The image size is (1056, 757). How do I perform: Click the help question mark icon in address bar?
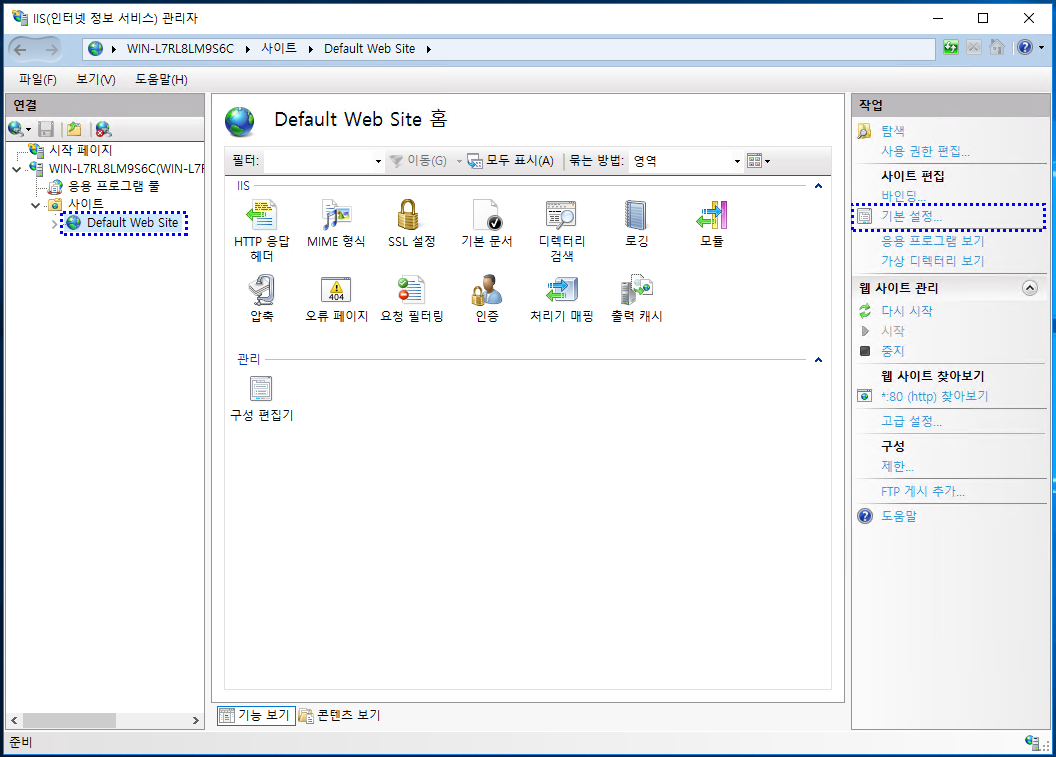pyautogui.click(x=1024, y=47)
